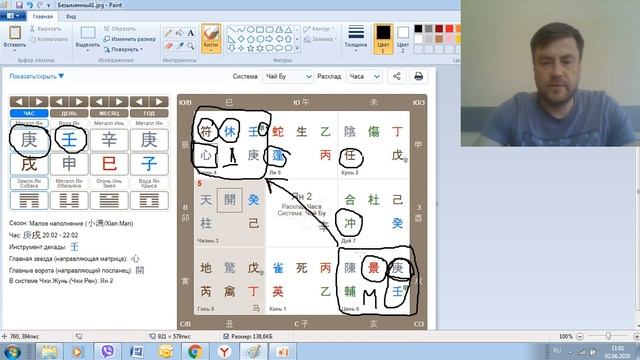Choose the triangle shape
Screen dimensions: 640x360
tap(289, 30)
